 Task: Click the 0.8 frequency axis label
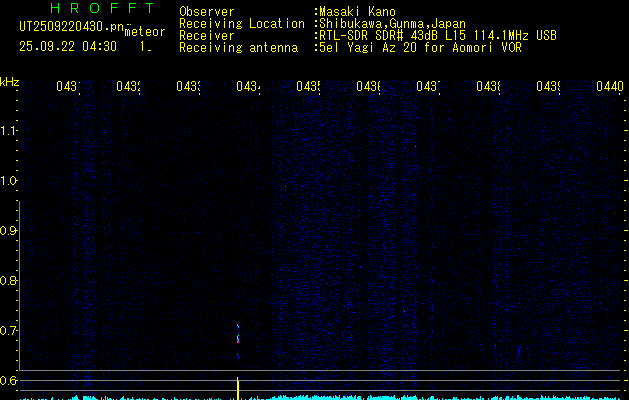pos(8,280)
